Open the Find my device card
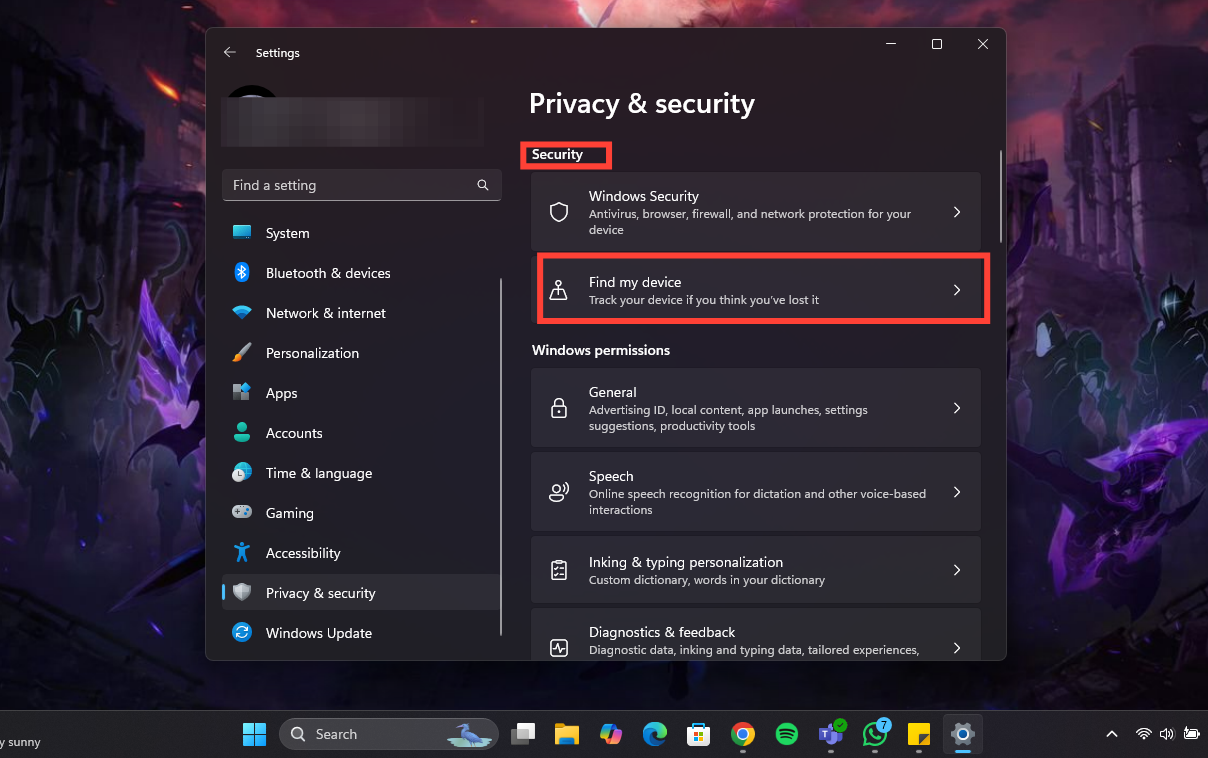The image size is (1208, 758). coord(756,290)
